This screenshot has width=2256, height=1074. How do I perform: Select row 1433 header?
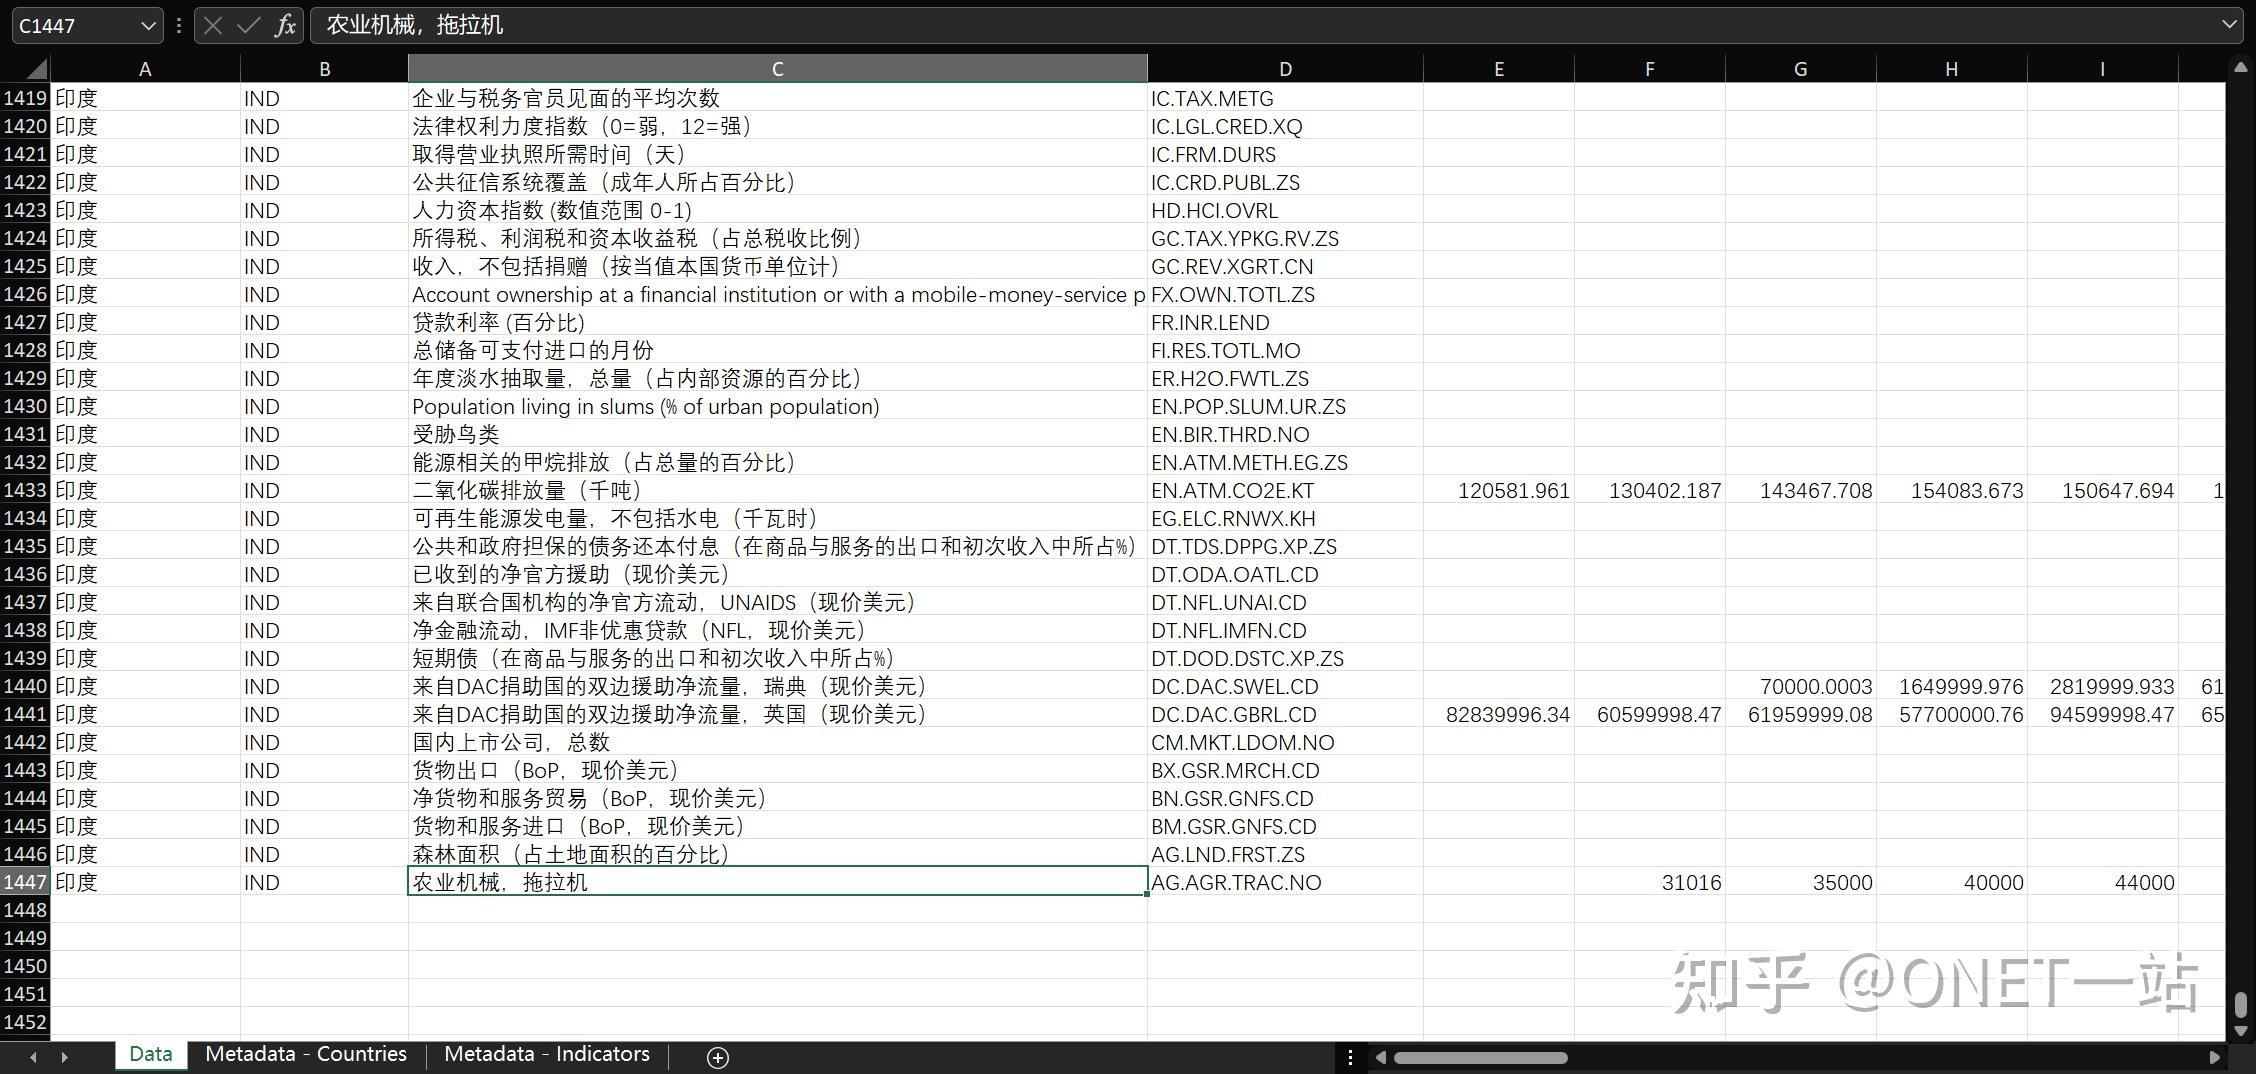25,490
